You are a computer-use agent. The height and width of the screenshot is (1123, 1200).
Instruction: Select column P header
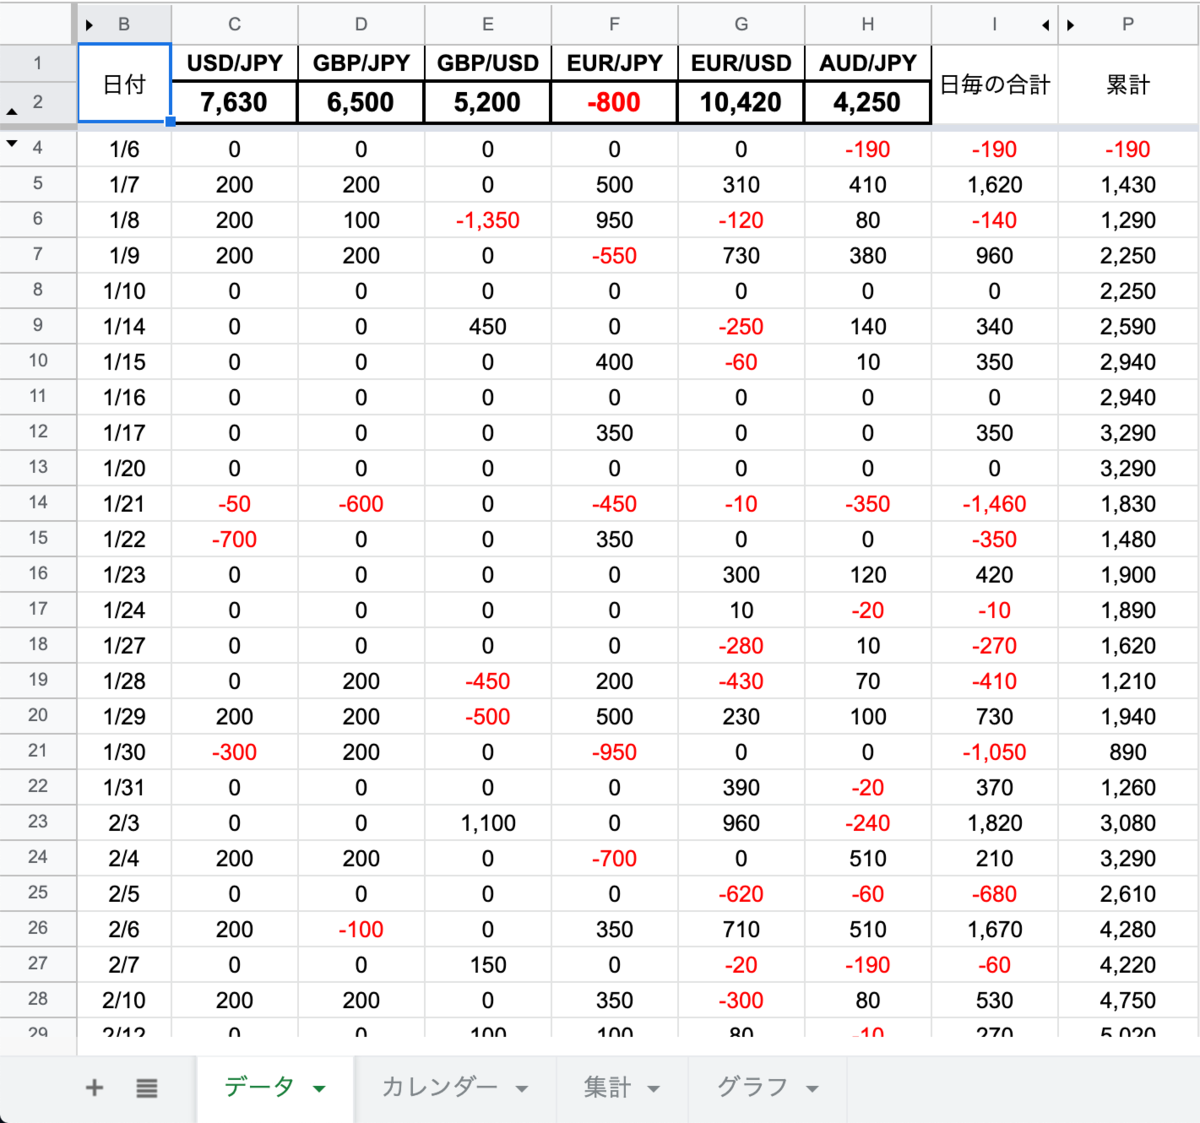(x=1128, y=24)
